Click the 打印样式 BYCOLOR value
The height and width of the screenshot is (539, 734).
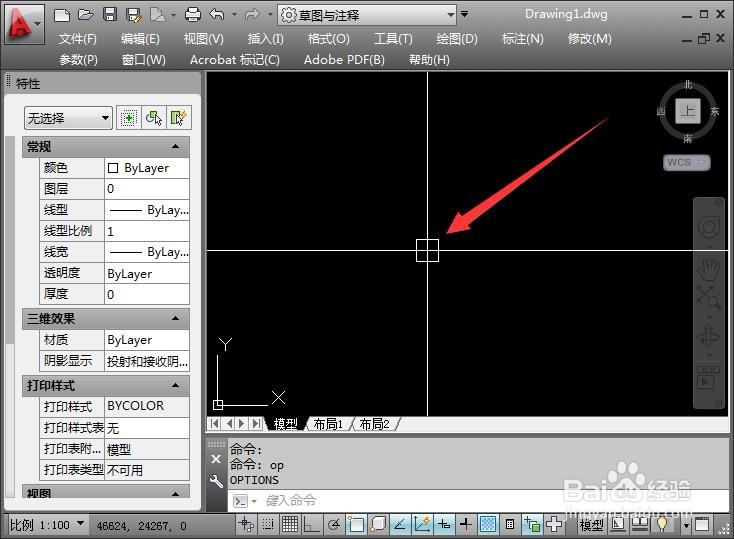click(x=147, y=406)
